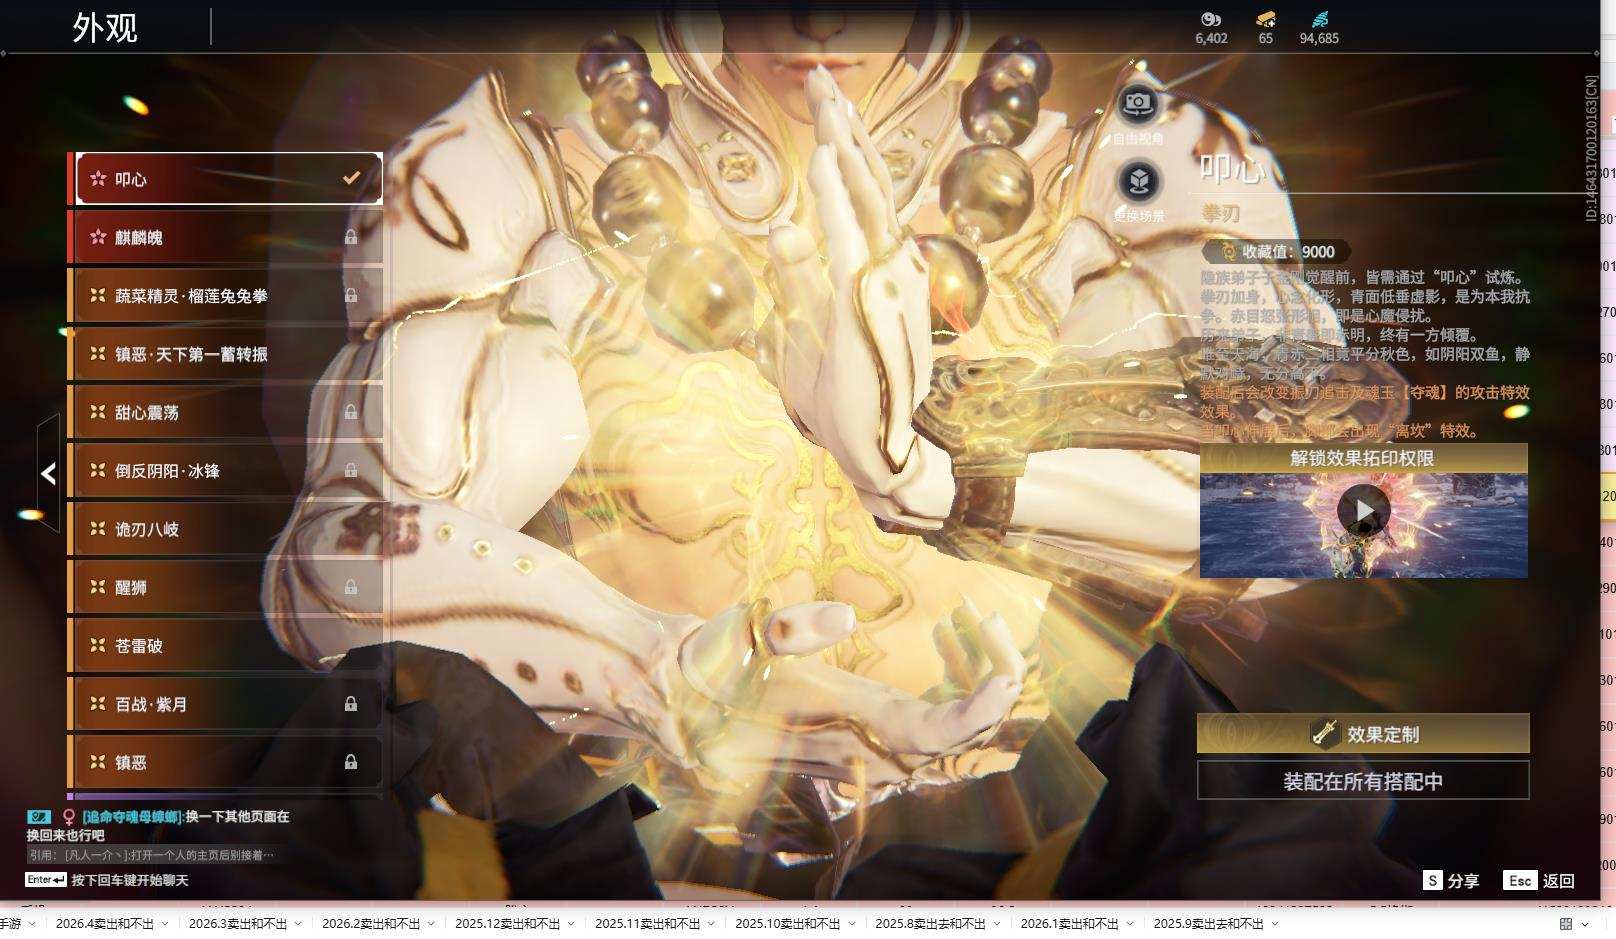This screenshot has width=1616, height=939.
Task: Click the lock icon on 醒狮
Action: (351, 587)
